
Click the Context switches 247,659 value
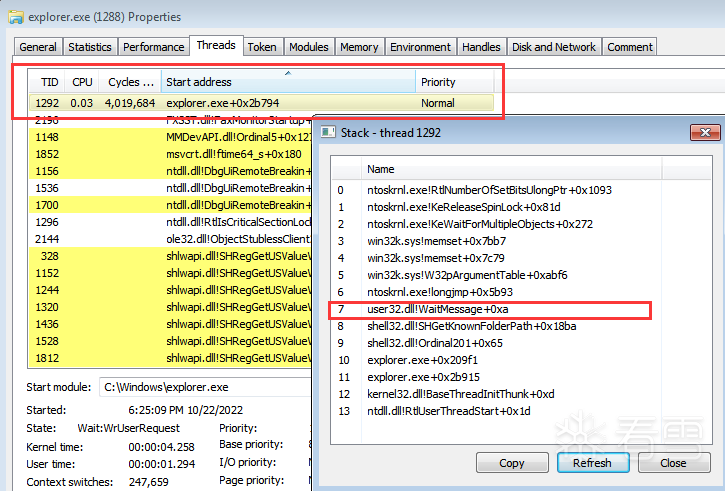[148, 482]
